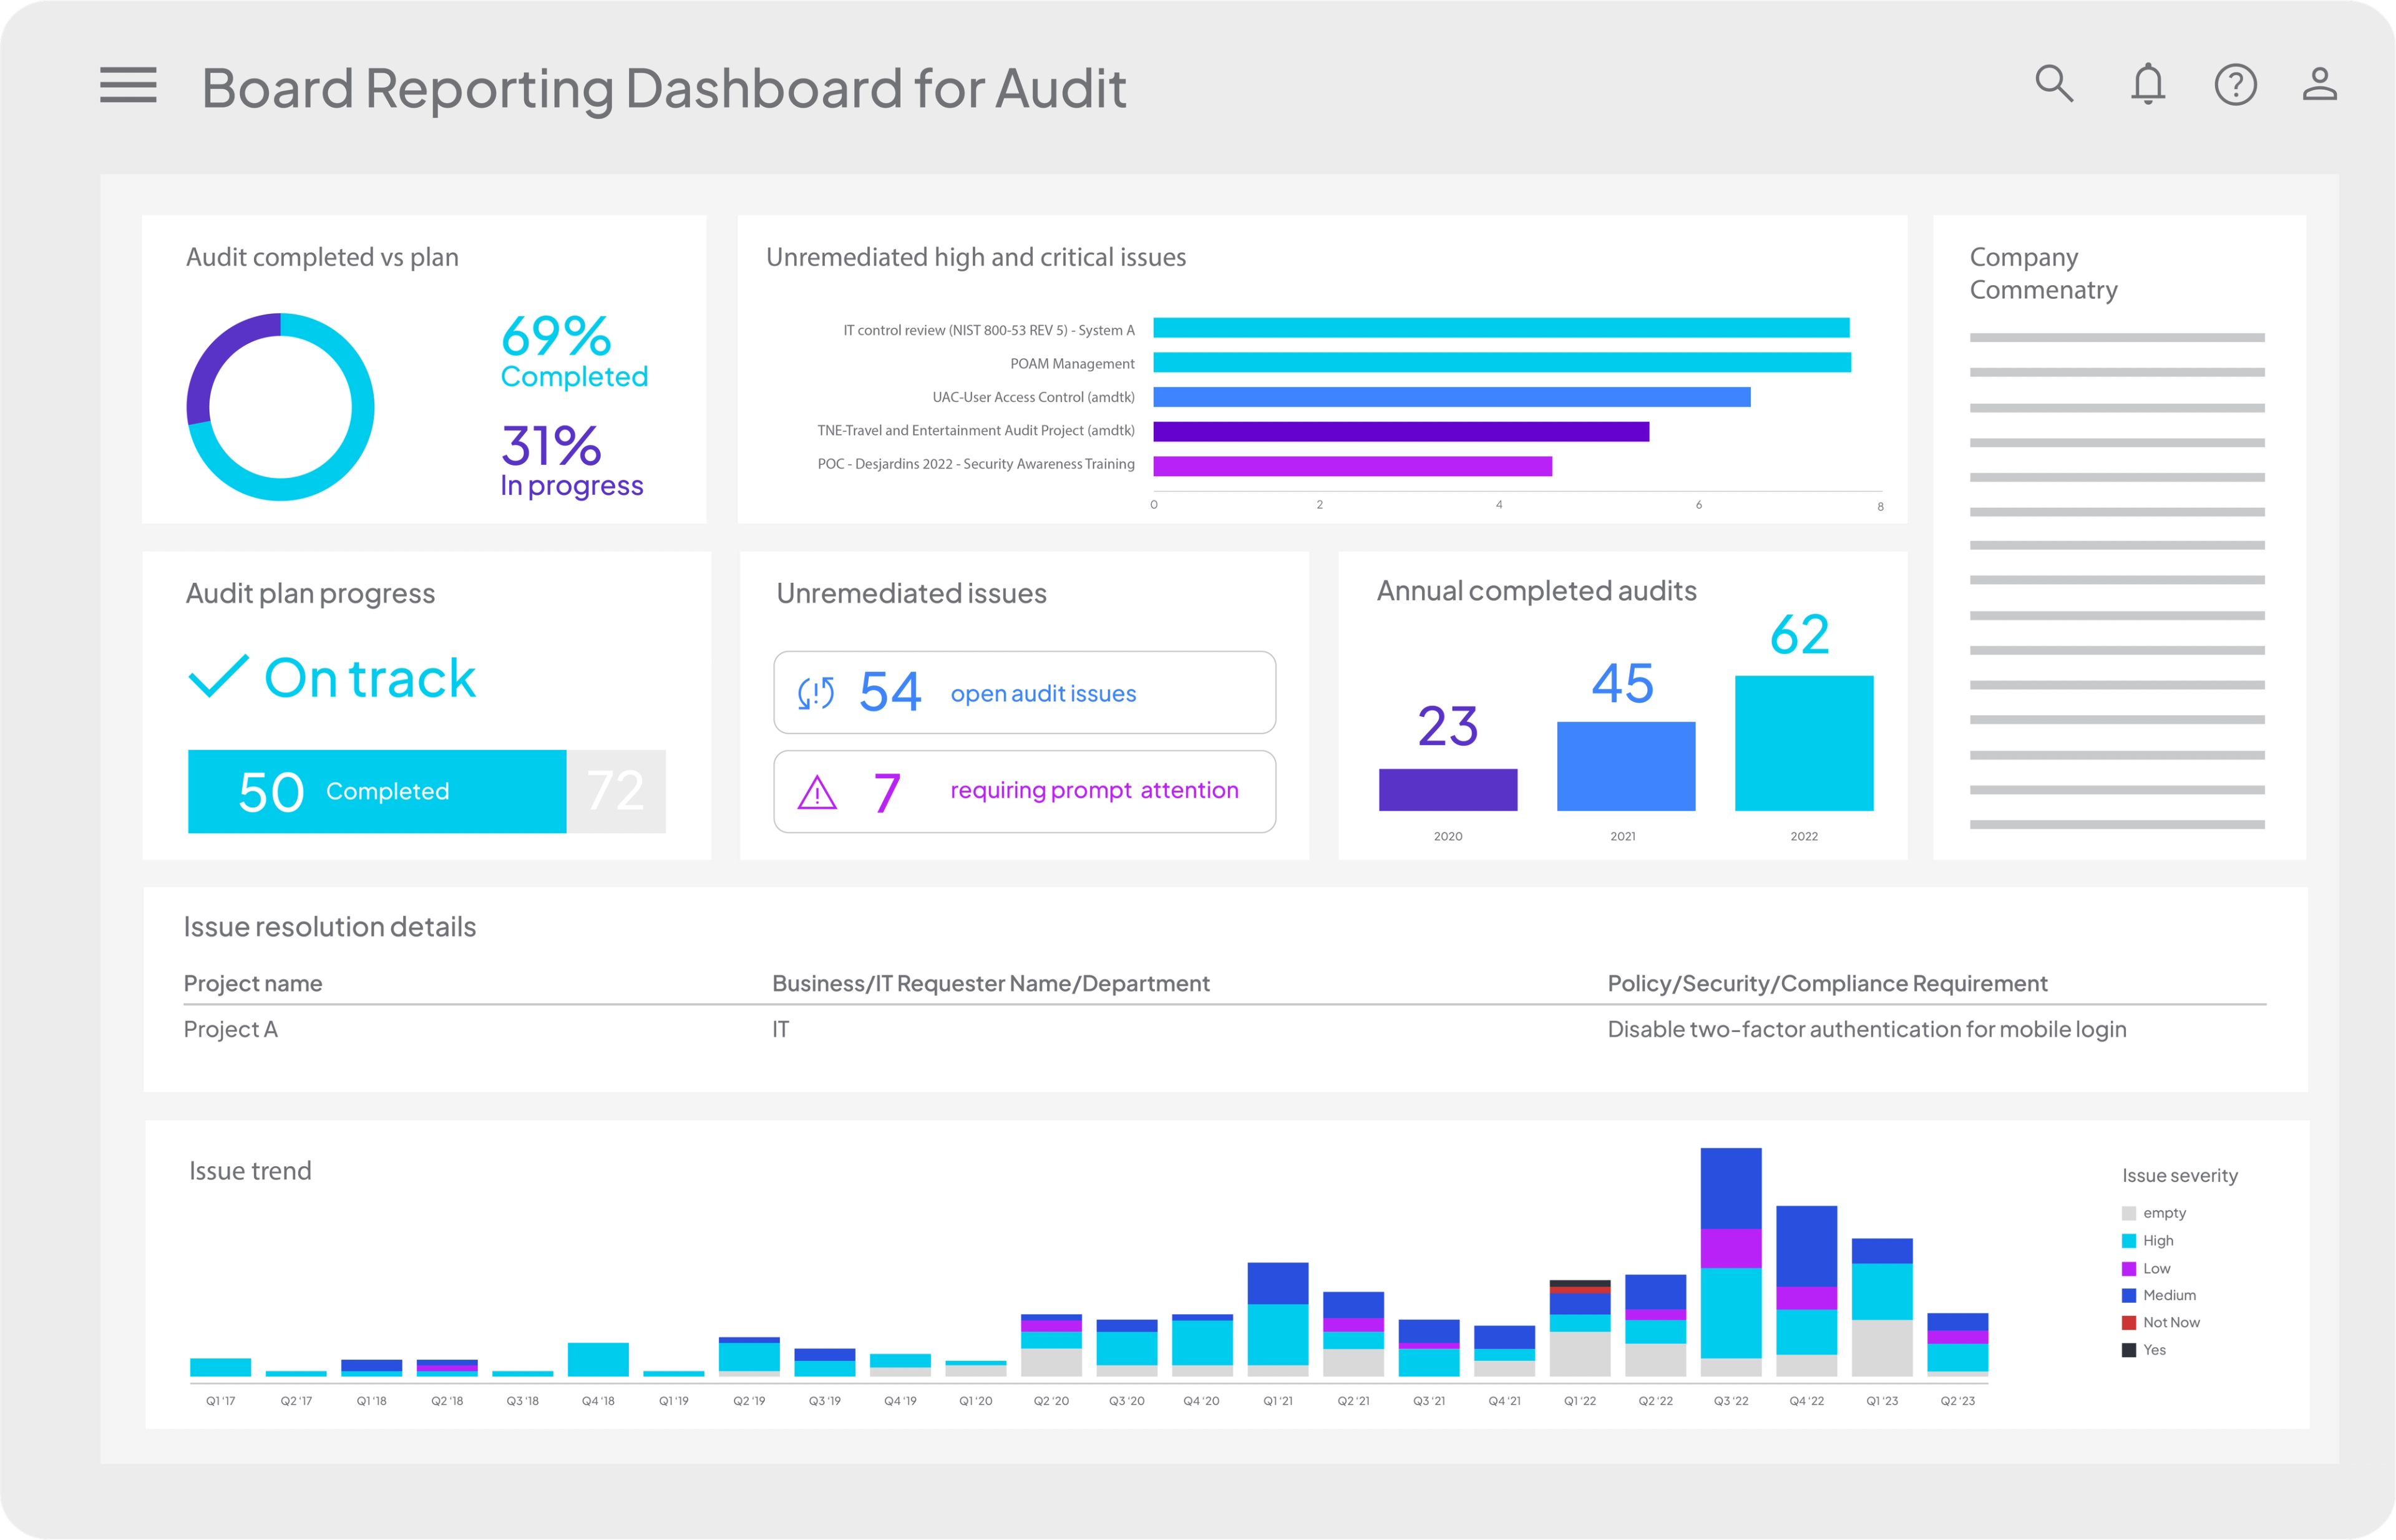Viewport: 2396px width, 1540px height.
Task: Open the 54 open audit issues card
Action: click(1024, 692)
